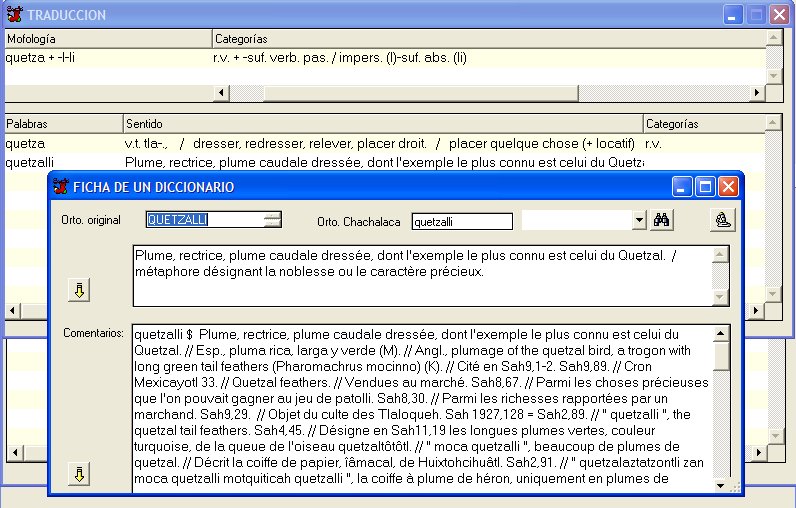The height and width of the screenshot is (508, 796).
Task: Maximize the FICHA DE UN DICCIONARIO window
Action: tap(705, 187)
